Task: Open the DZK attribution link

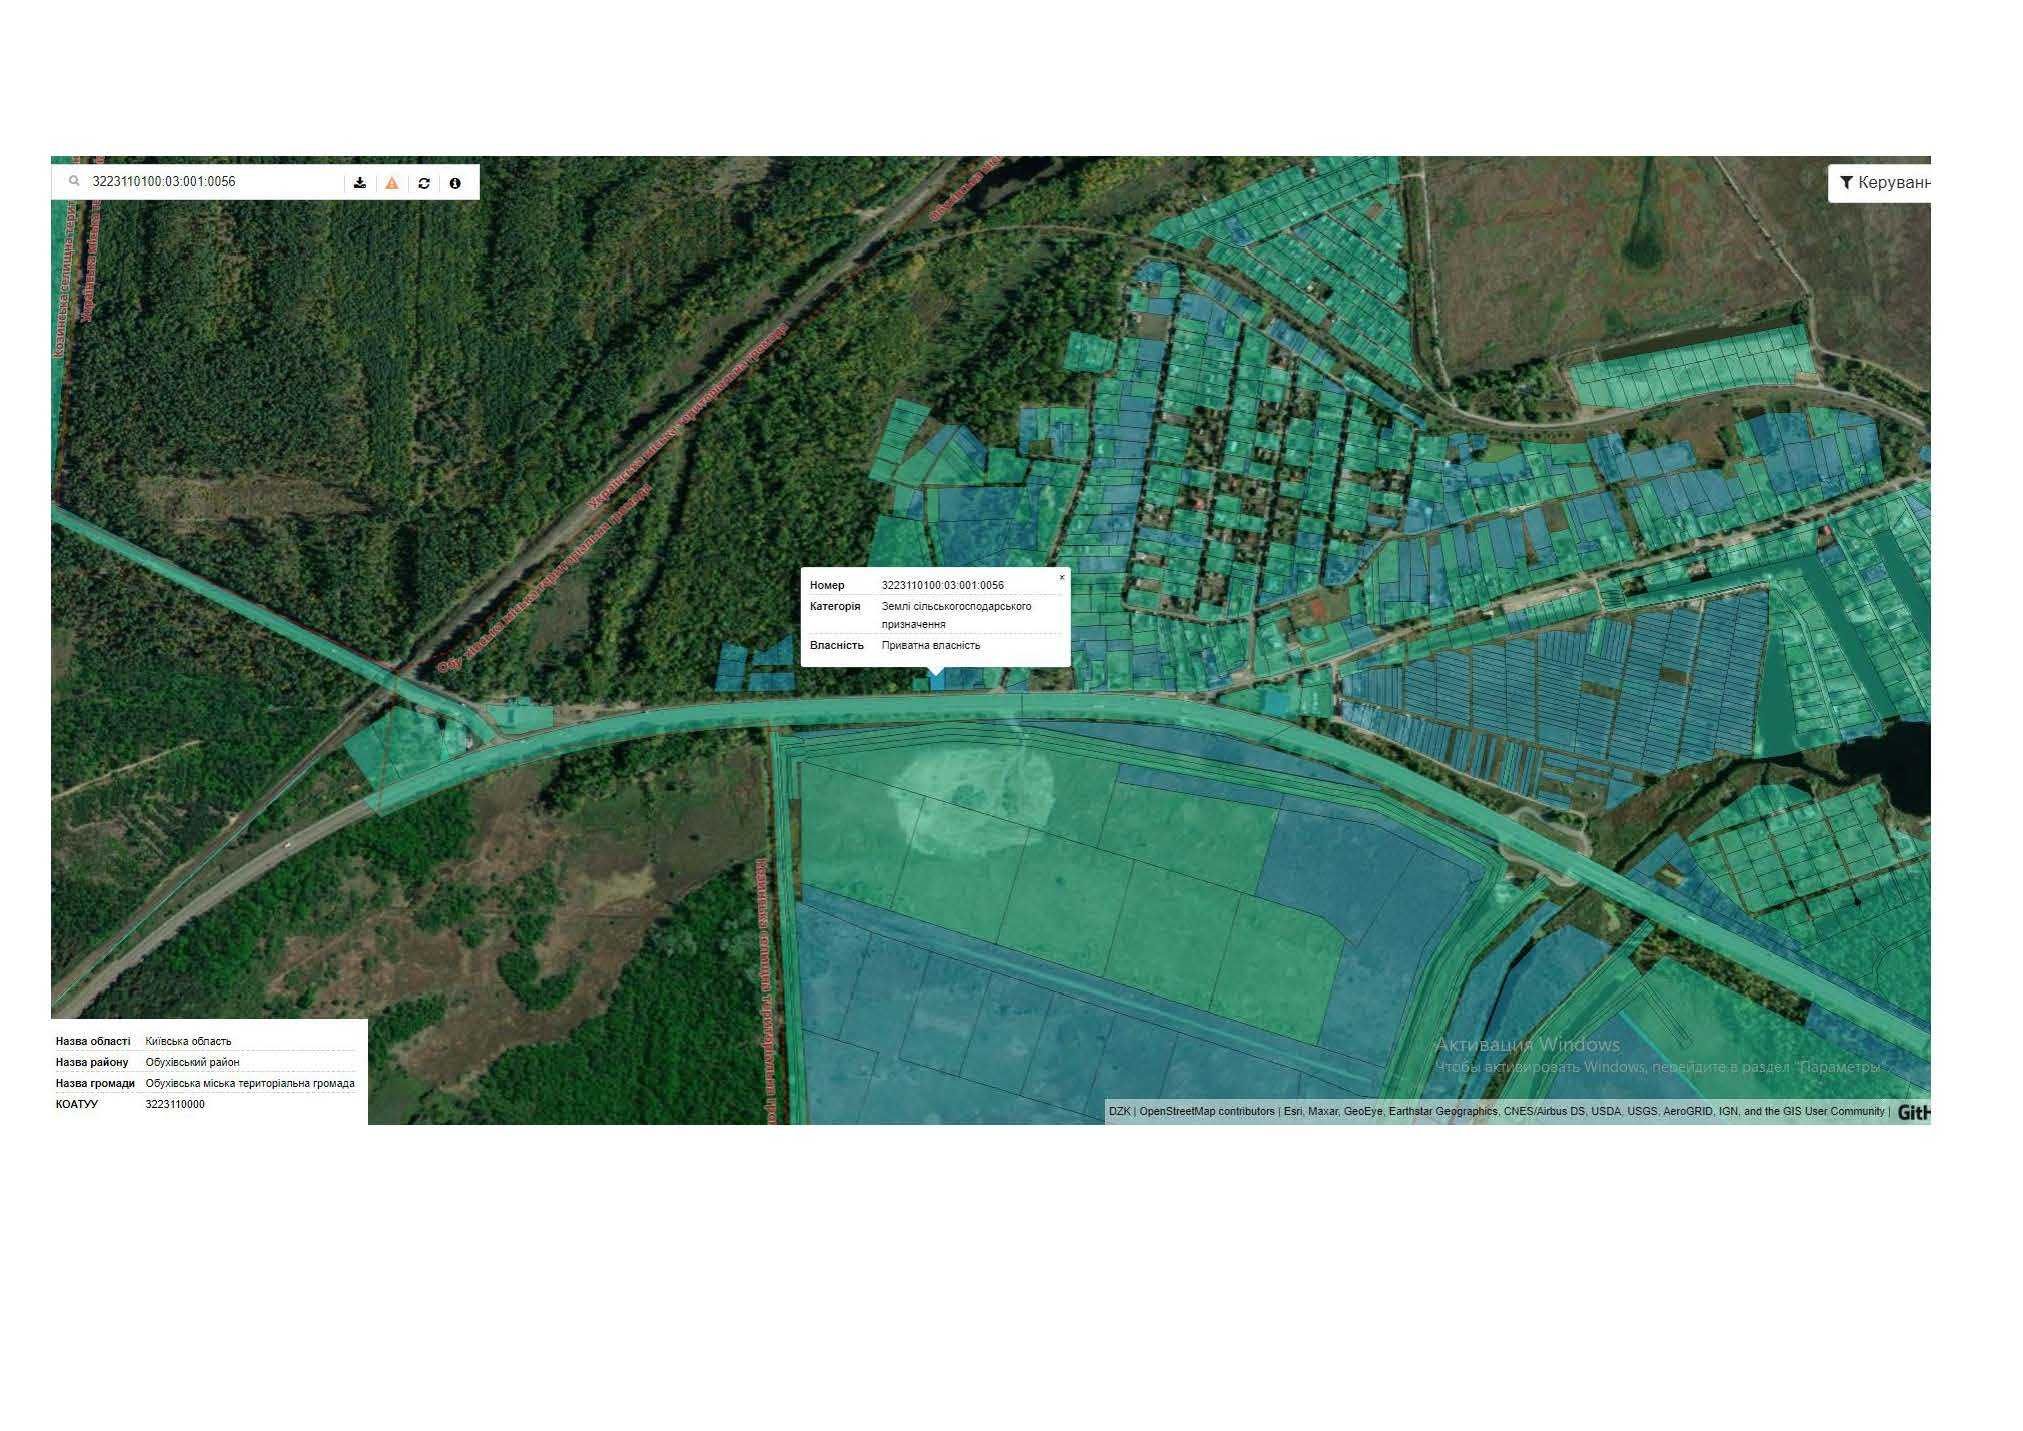Action: pyautogui.click(x=1119, y=1111)
